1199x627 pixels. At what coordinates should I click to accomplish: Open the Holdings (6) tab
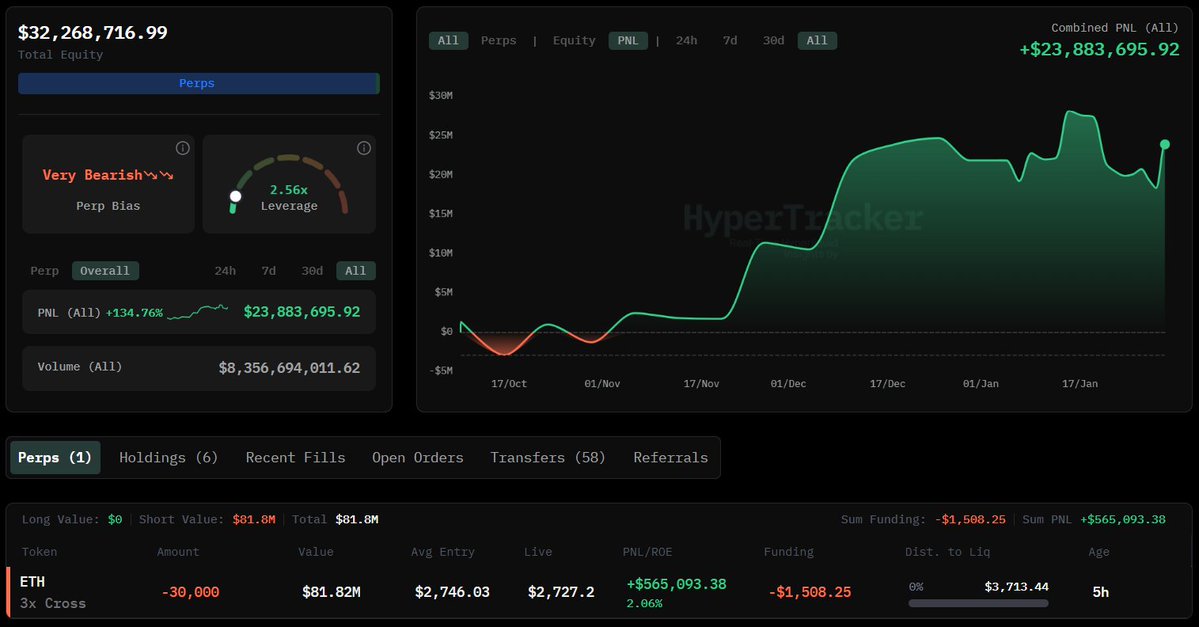click(x=168, y=457)
